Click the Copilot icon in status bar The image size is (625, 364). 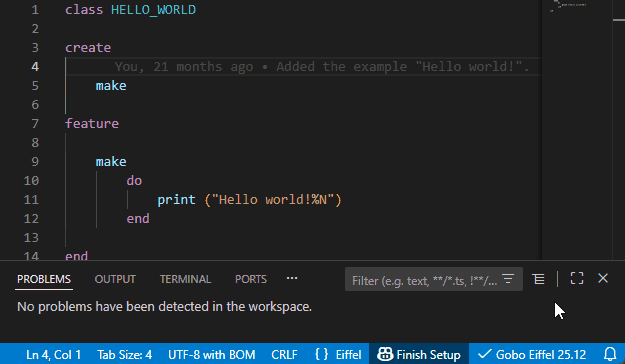385,354
